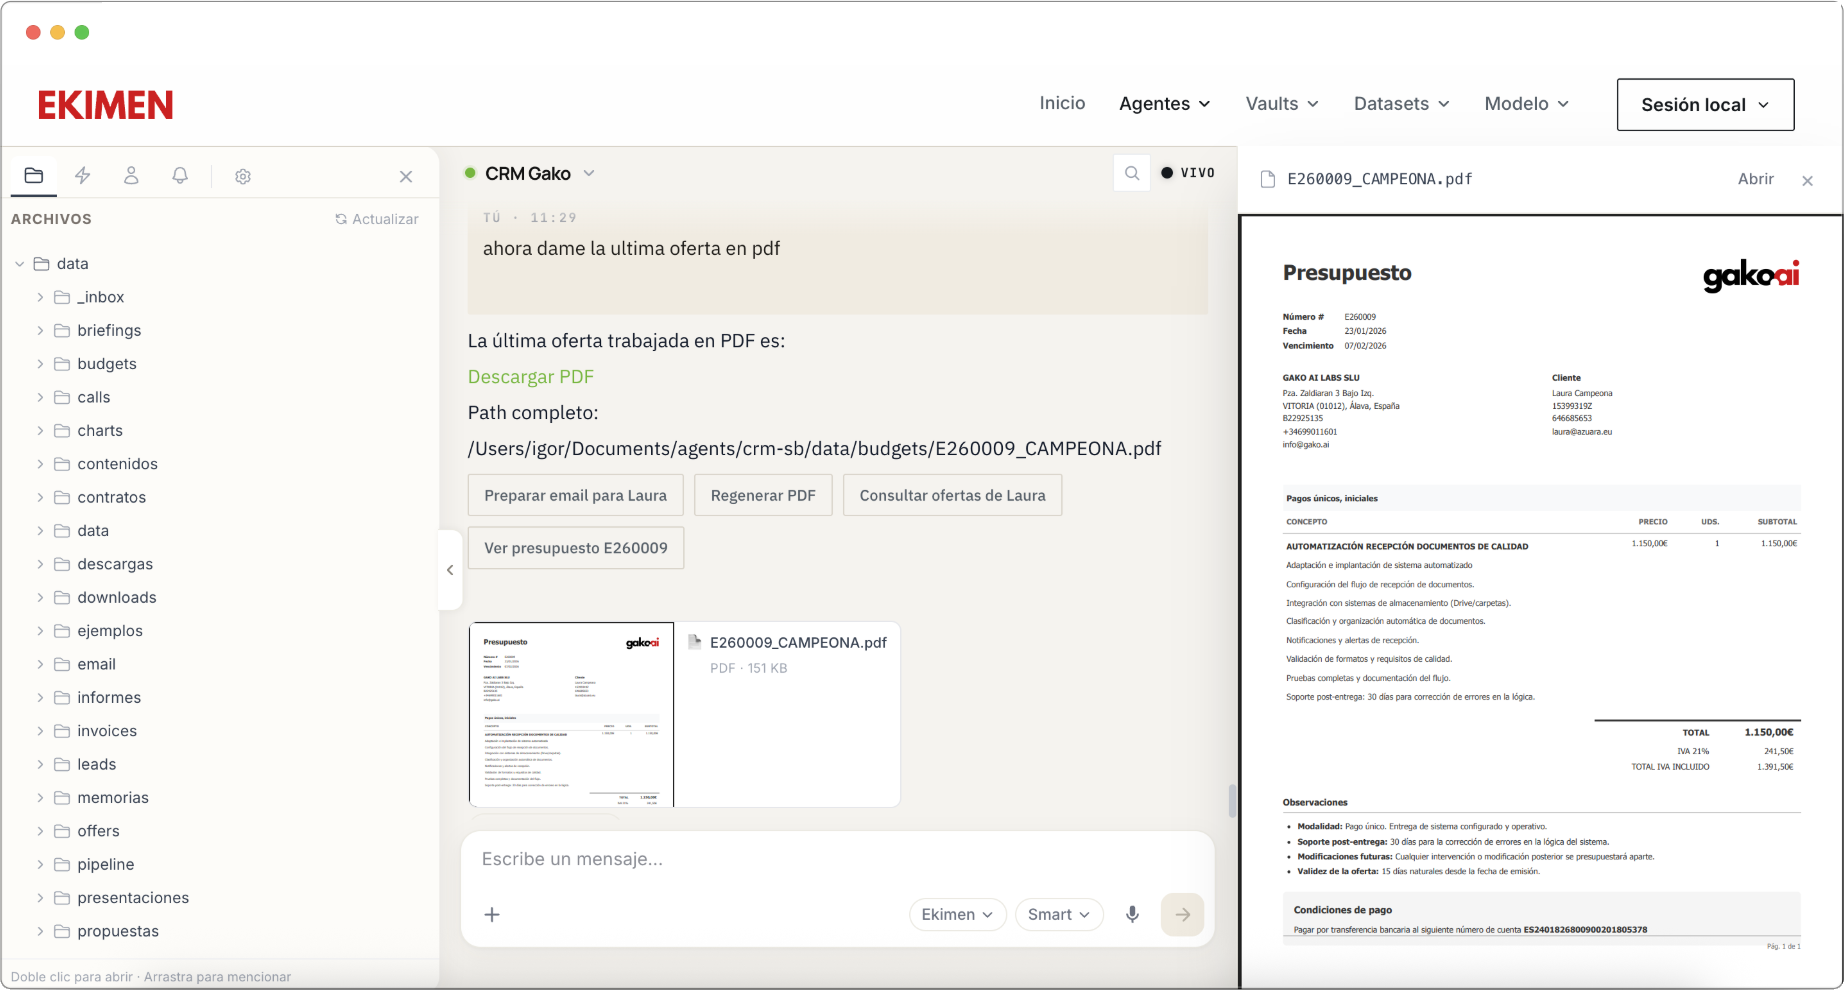Expand the briefings folder

(x=40, y=330)
